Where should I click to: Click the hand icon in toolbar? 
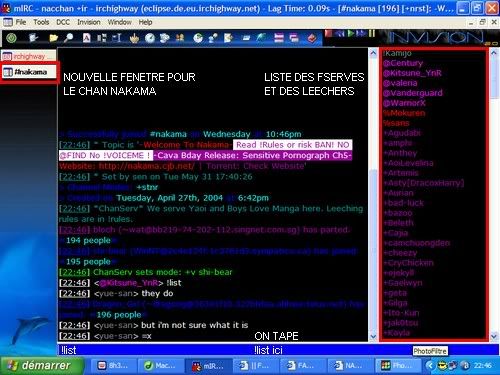(134, 38)
